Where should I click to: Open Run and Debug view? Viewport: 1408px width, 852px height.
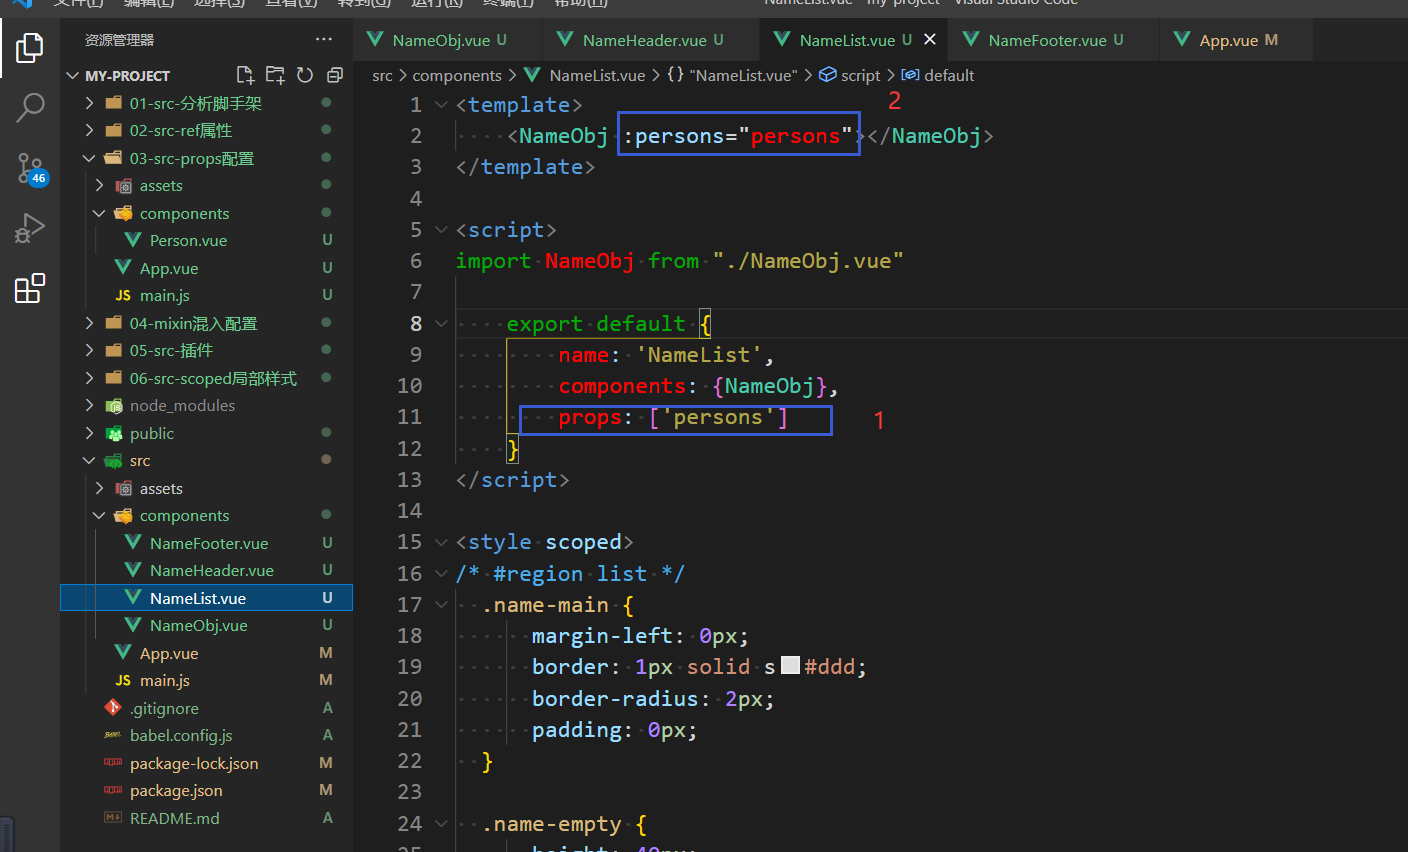coord(30,228)
